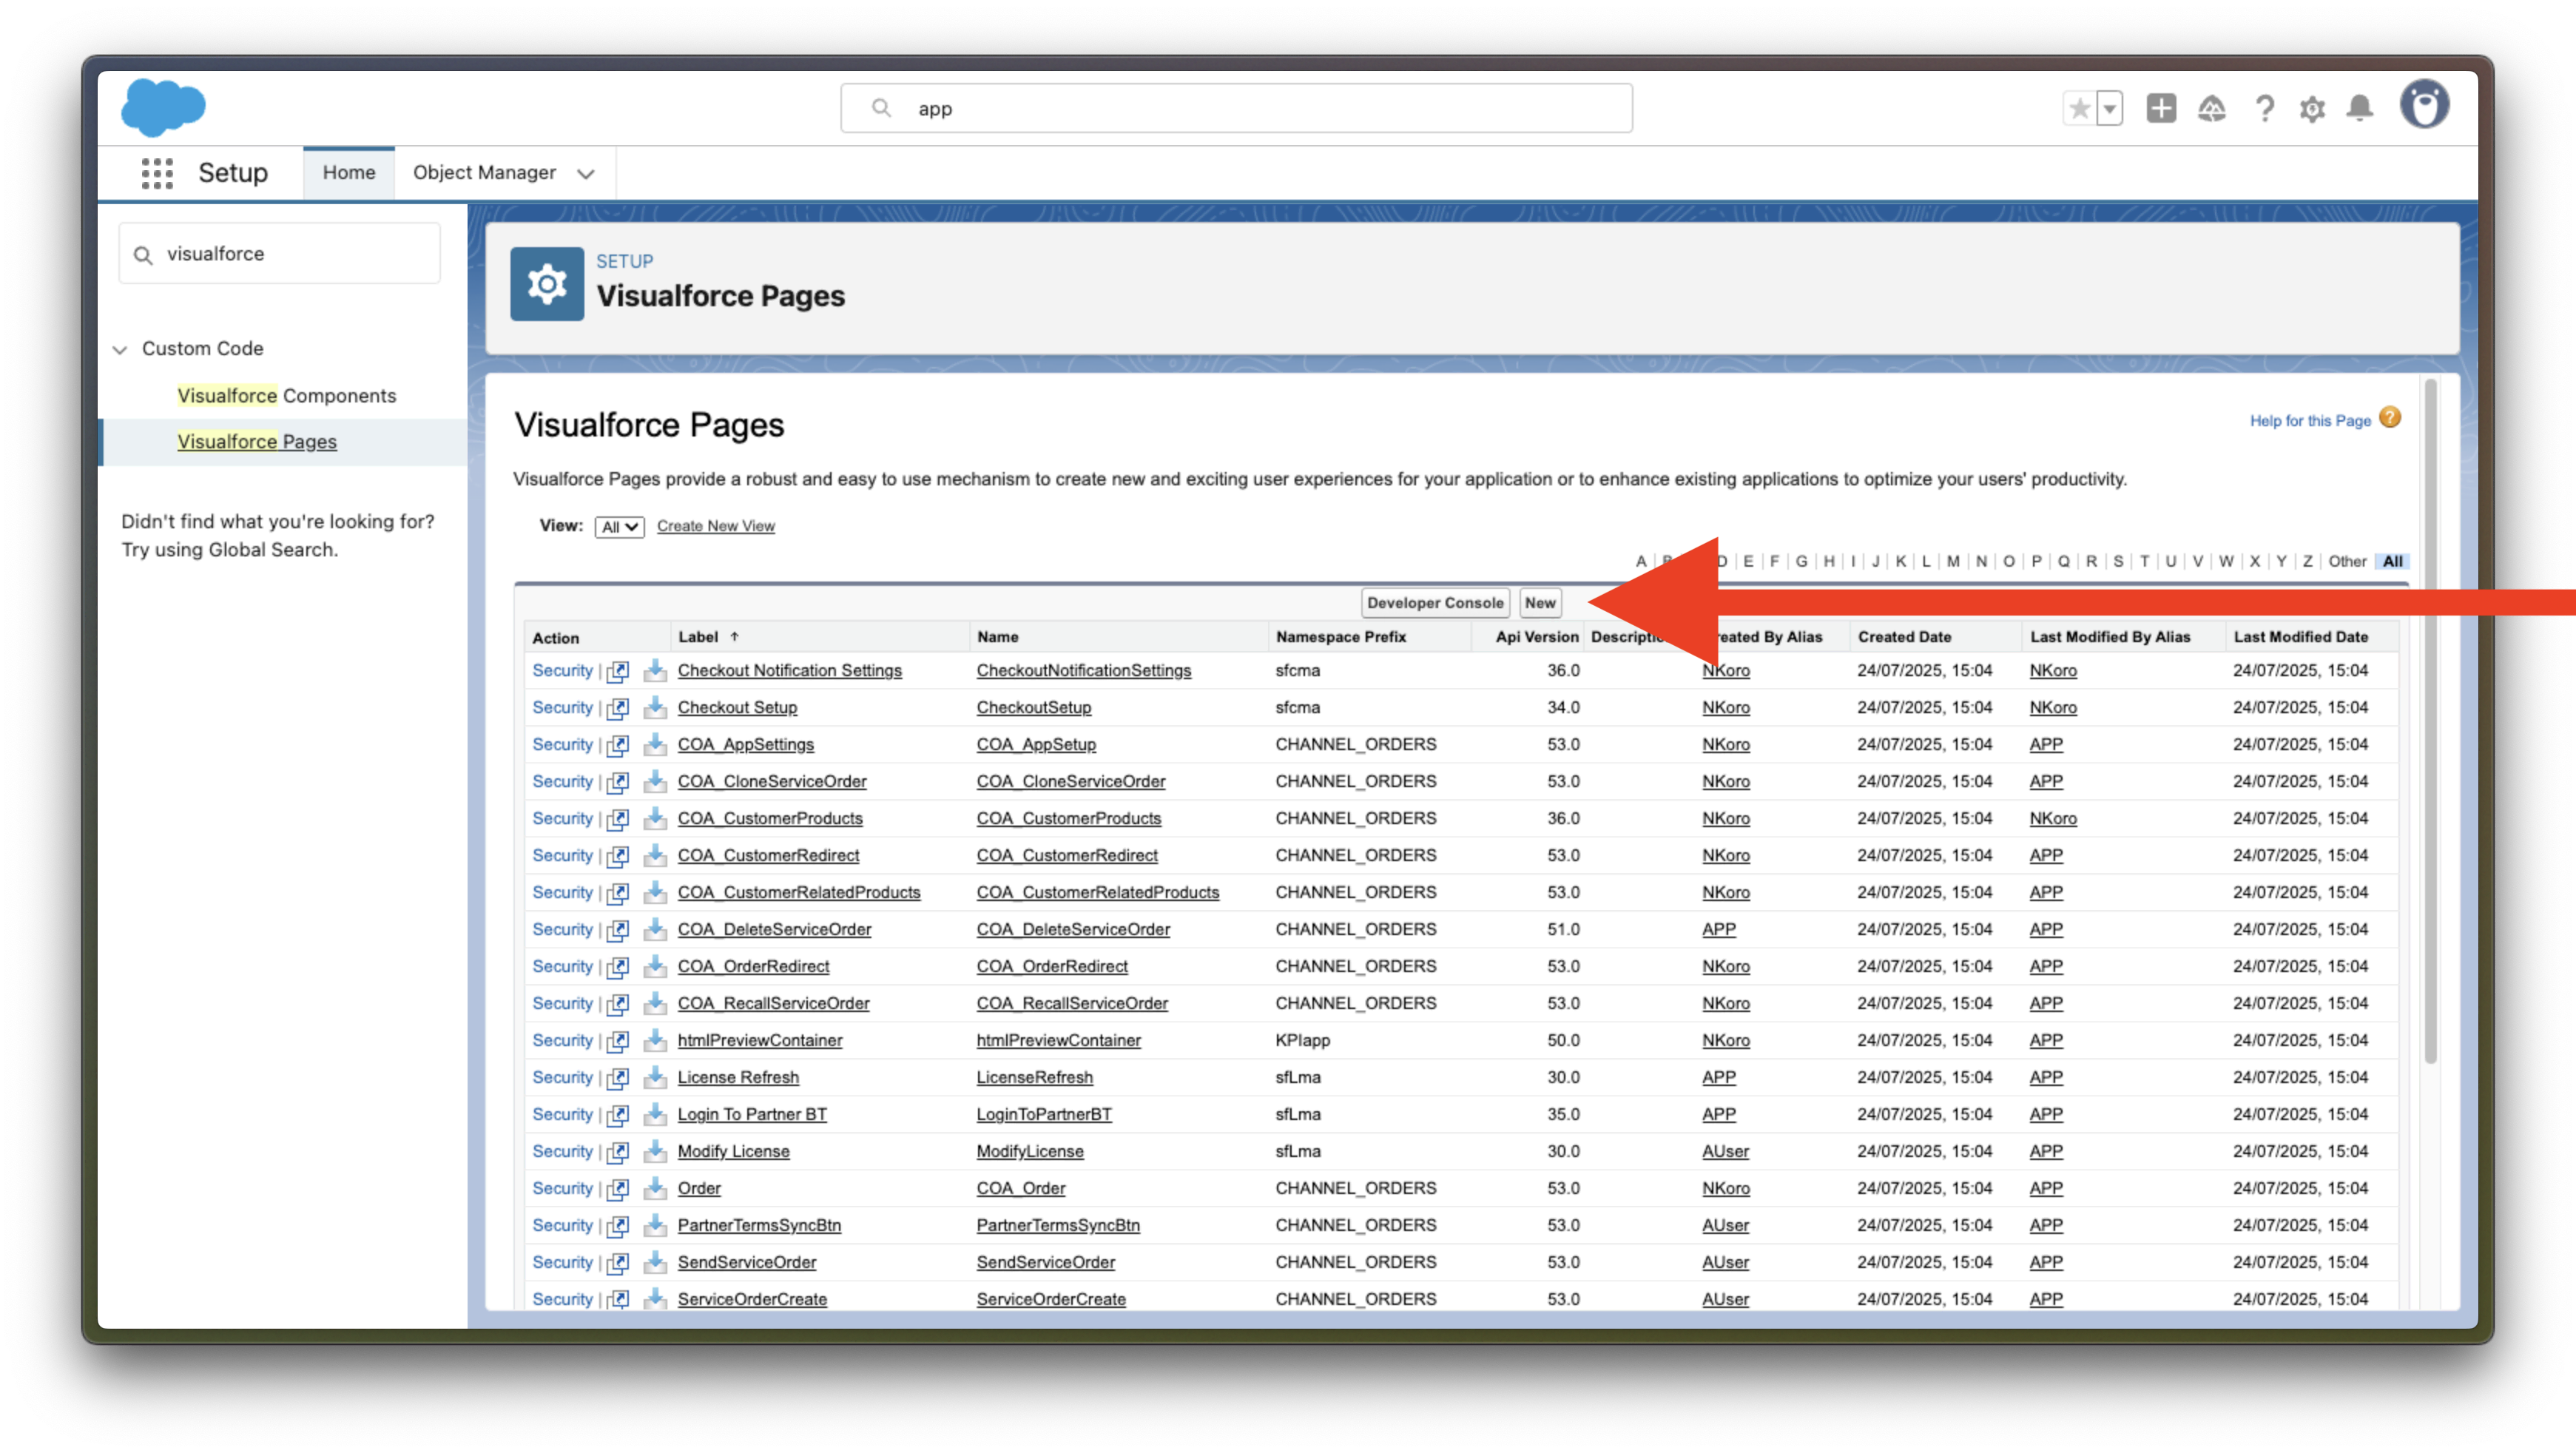The width and height of the screenshot is (2576, 1453).
Task: Click the New button
Action: (x=1539, y=603)
